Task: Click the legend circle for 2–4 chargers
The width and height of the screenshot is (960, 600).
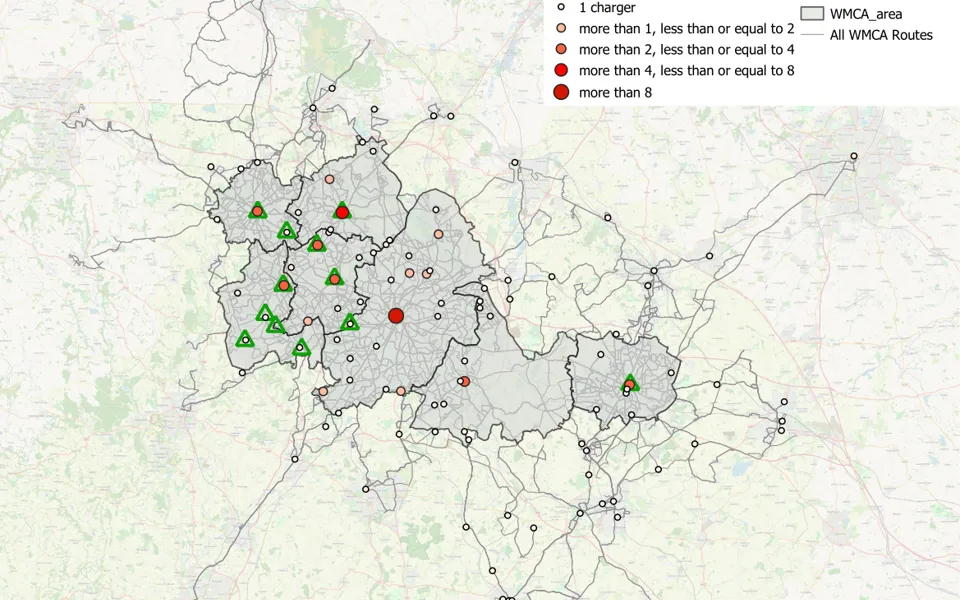Action: tap(561, 49)
